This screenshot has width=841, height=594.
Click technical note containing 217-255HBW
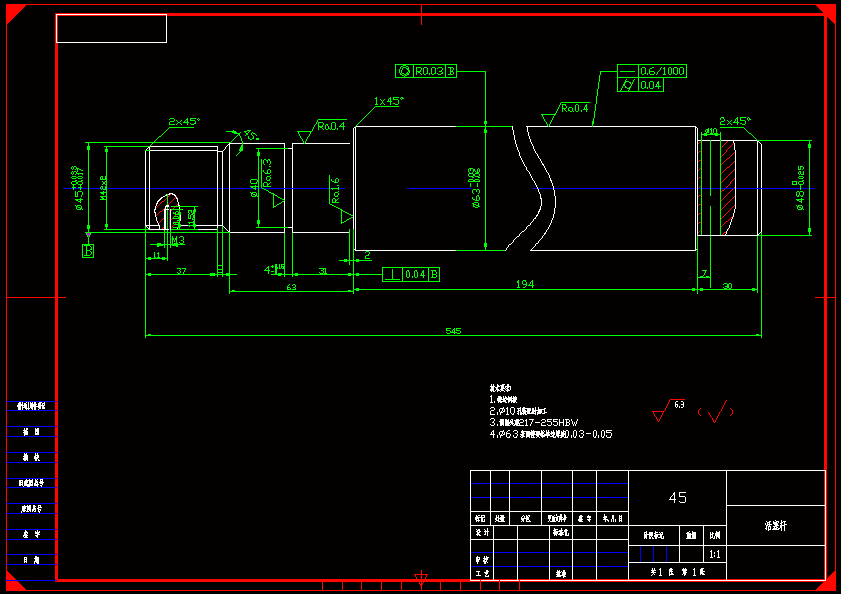[x=534, y=422]
